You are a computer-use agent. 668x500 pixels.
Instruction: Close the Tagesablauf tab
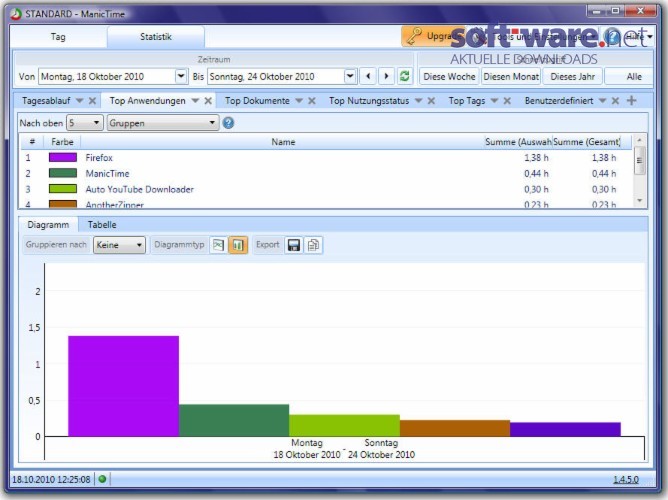(92, 101)
